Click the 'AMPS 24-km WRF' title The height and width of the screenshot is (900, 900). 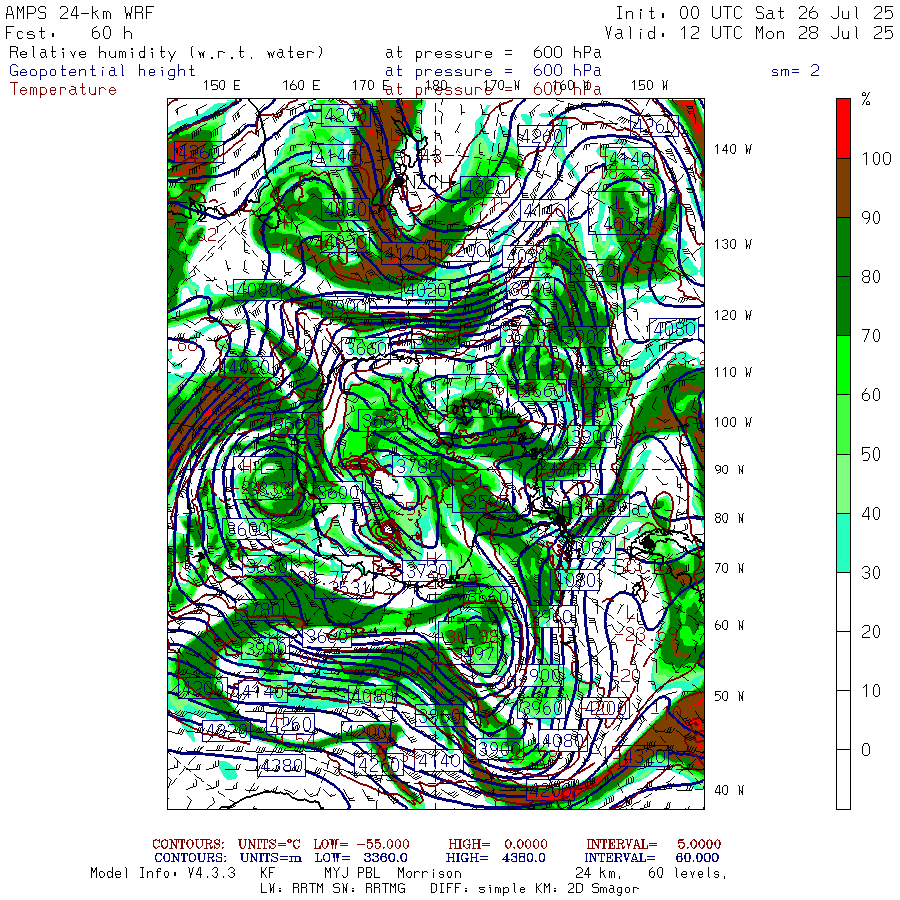click(79, 13)
